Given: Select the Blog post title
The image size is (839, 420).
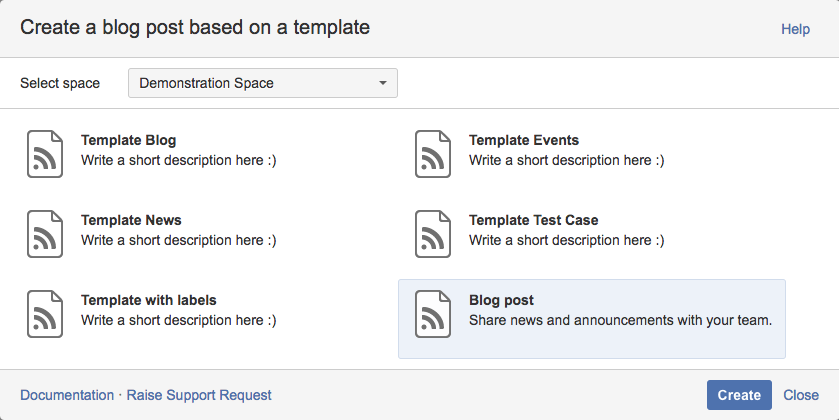Looking at the screenshot, I should click(x=501, y=301).
